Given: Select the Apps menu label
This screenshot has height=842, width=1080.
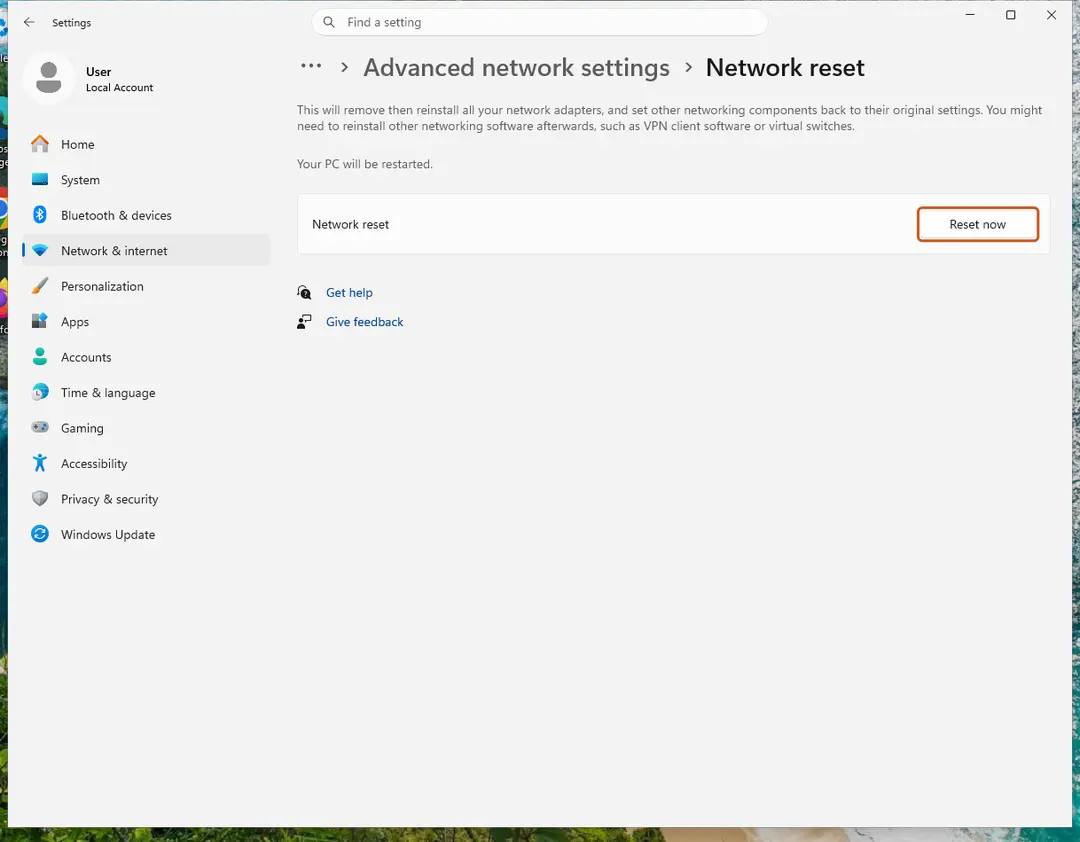Looking at the screenshot, I should coord(74,322).
